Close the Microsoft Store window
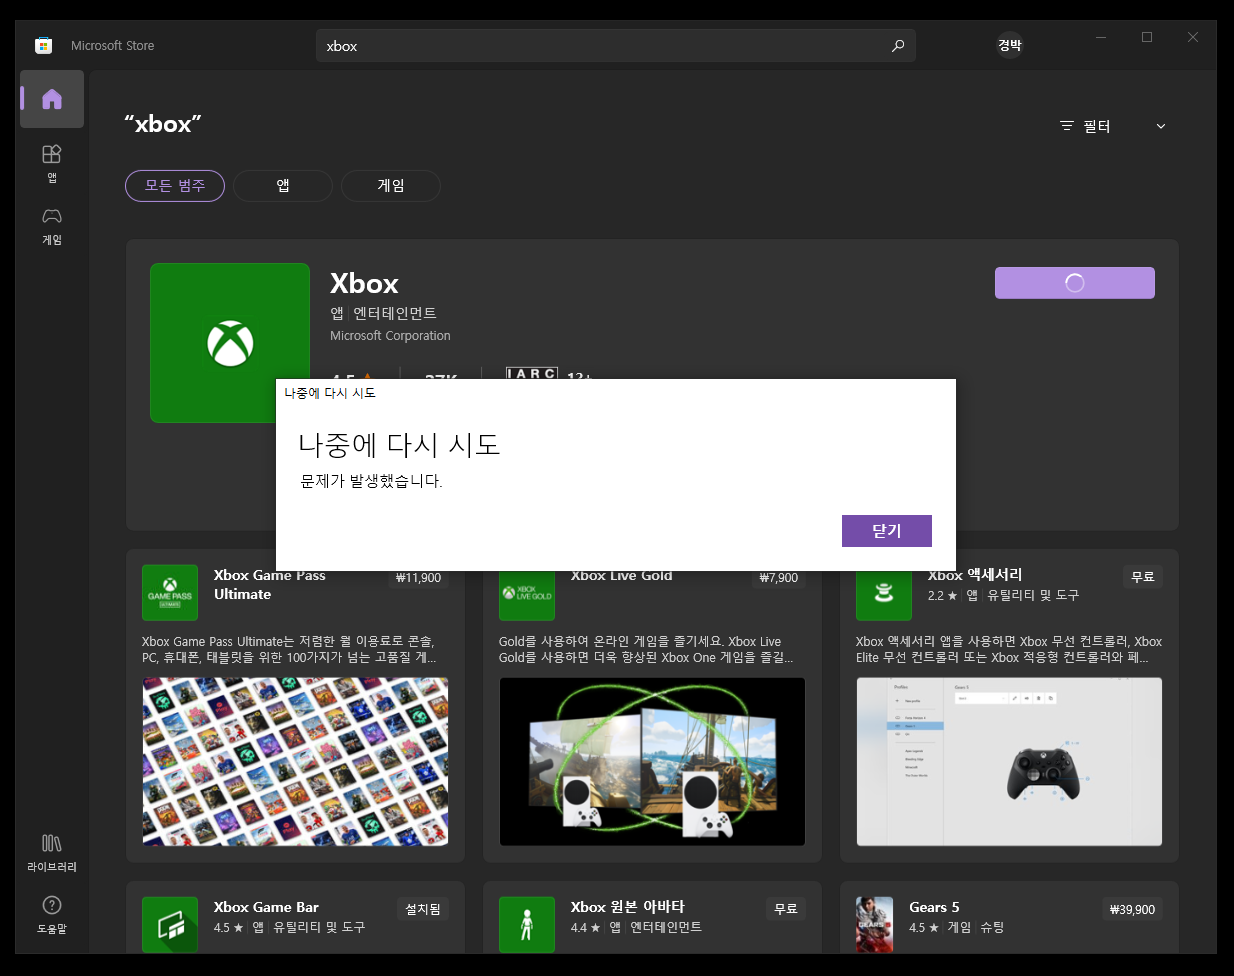Screen dimensions: 1234x976 click(x=1193, y=37)
